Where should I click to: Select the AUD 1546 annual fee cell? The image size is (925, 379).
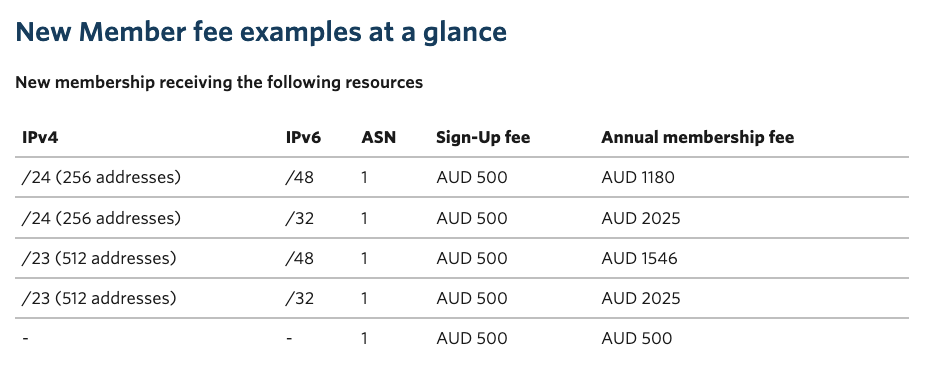[639, 258]
